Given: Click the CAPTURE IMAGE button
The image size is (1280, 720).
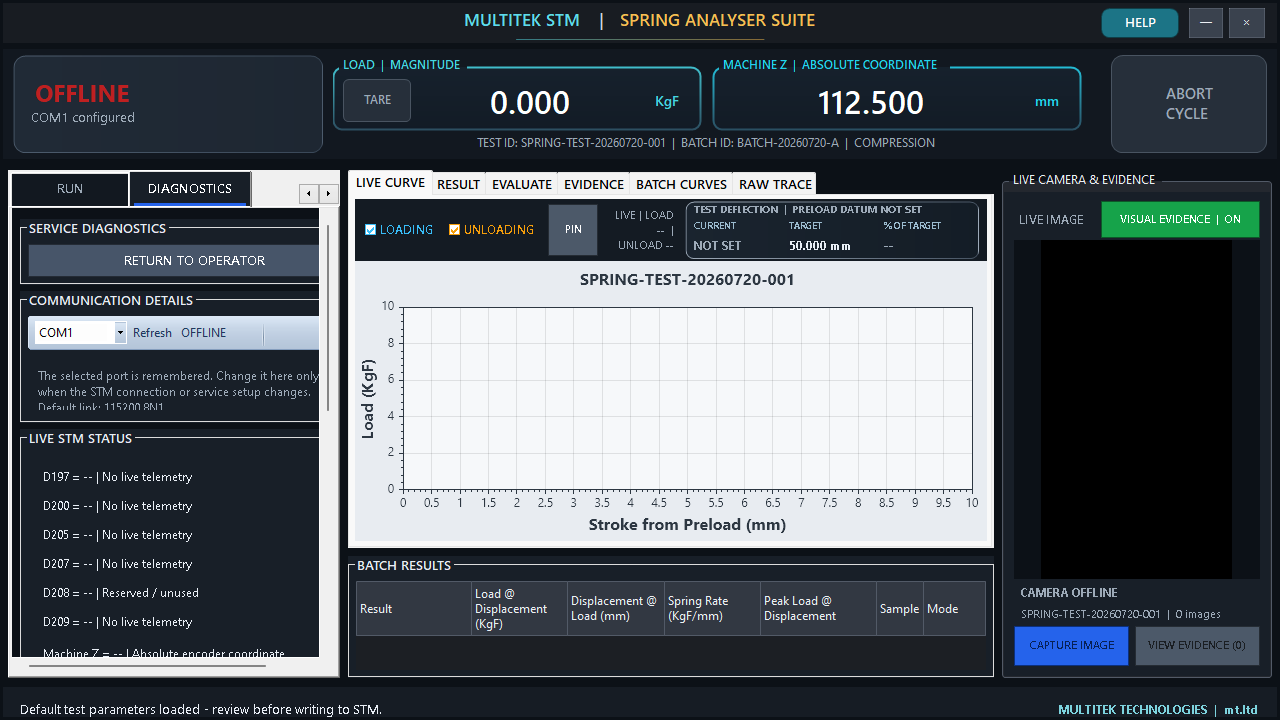Looking at the screenshot, I should [1071, 646].
